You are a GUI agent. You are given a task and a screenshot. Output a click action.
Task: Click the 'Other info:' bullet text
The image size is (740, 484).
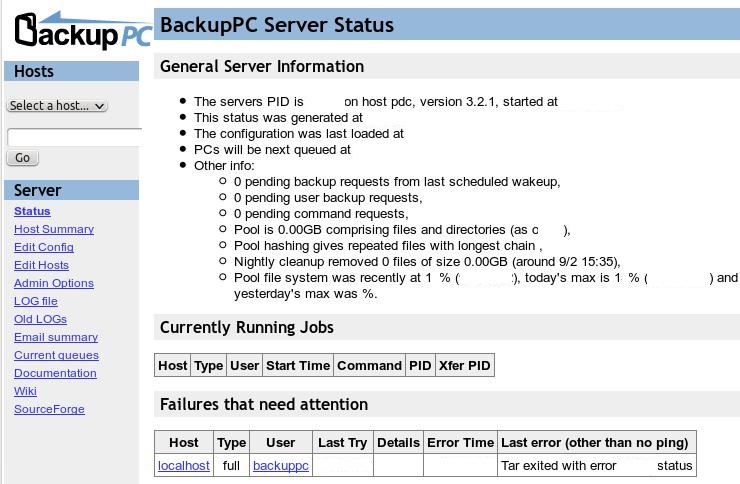(x=224, y=166)
